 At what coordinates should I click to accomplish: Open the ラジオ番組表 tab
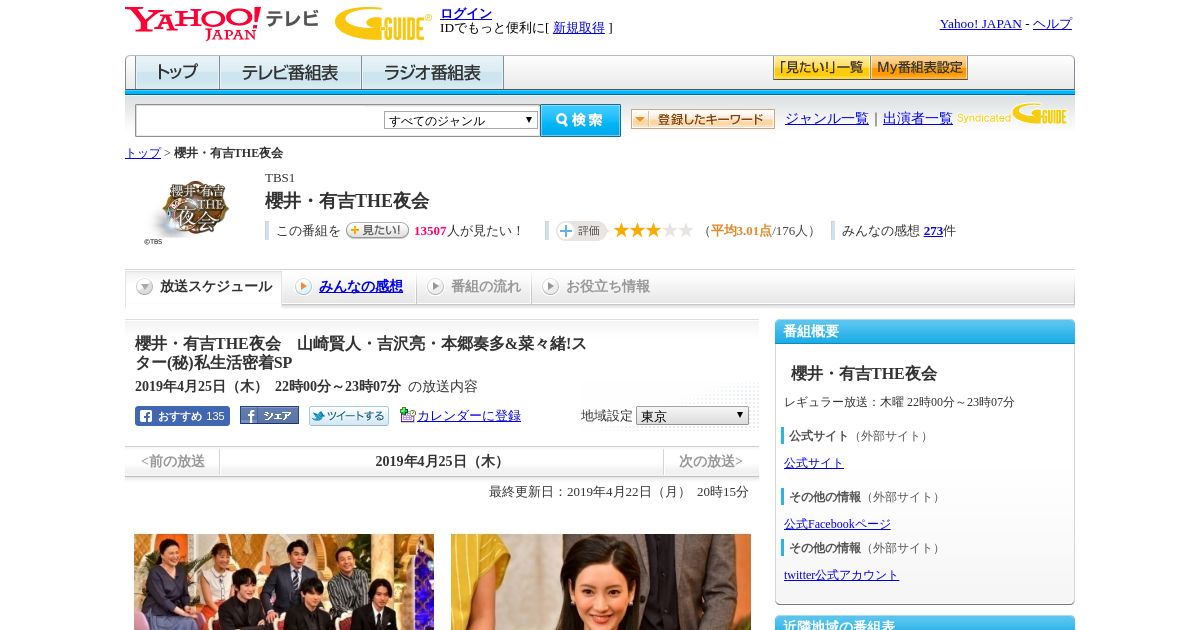pyautogui.click(x=432, y=73)
